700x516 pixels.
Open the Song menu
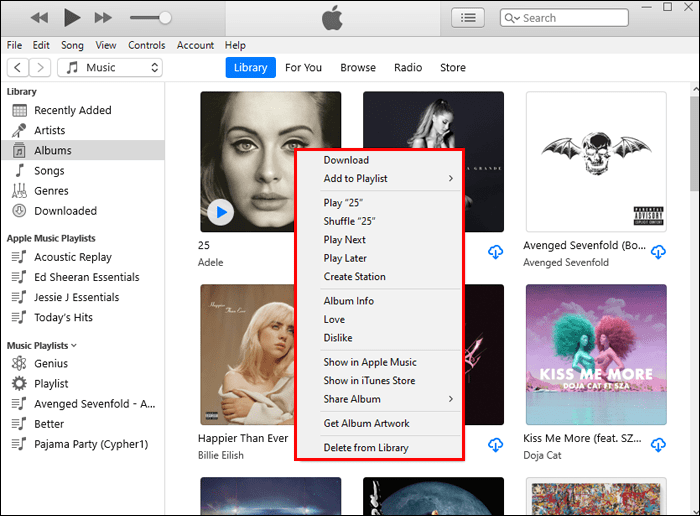[x=72, y=45]
